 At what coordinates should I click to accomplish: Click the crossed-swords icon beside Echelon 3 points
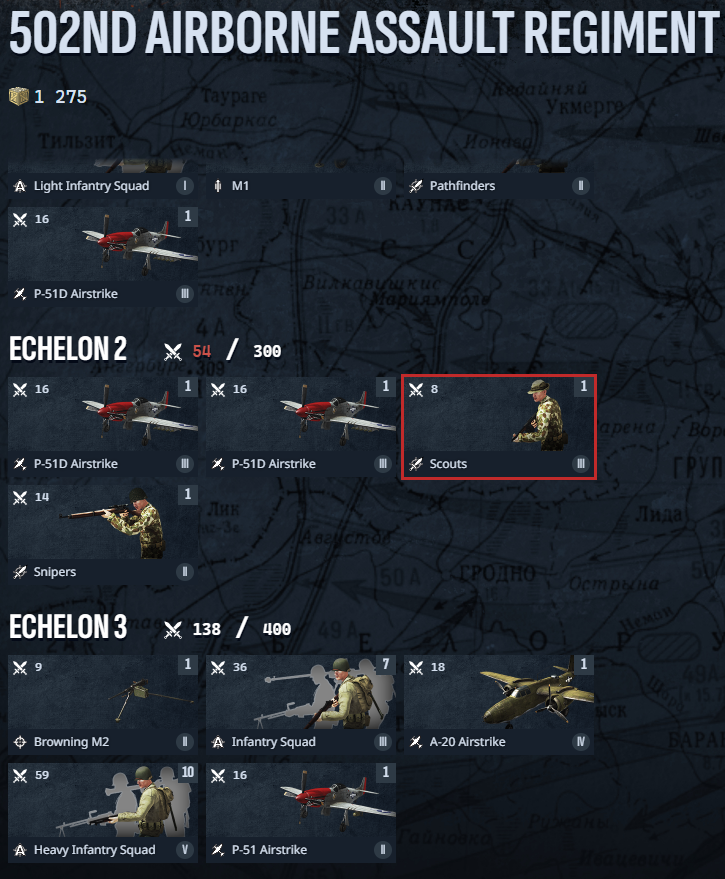(173, 630)
